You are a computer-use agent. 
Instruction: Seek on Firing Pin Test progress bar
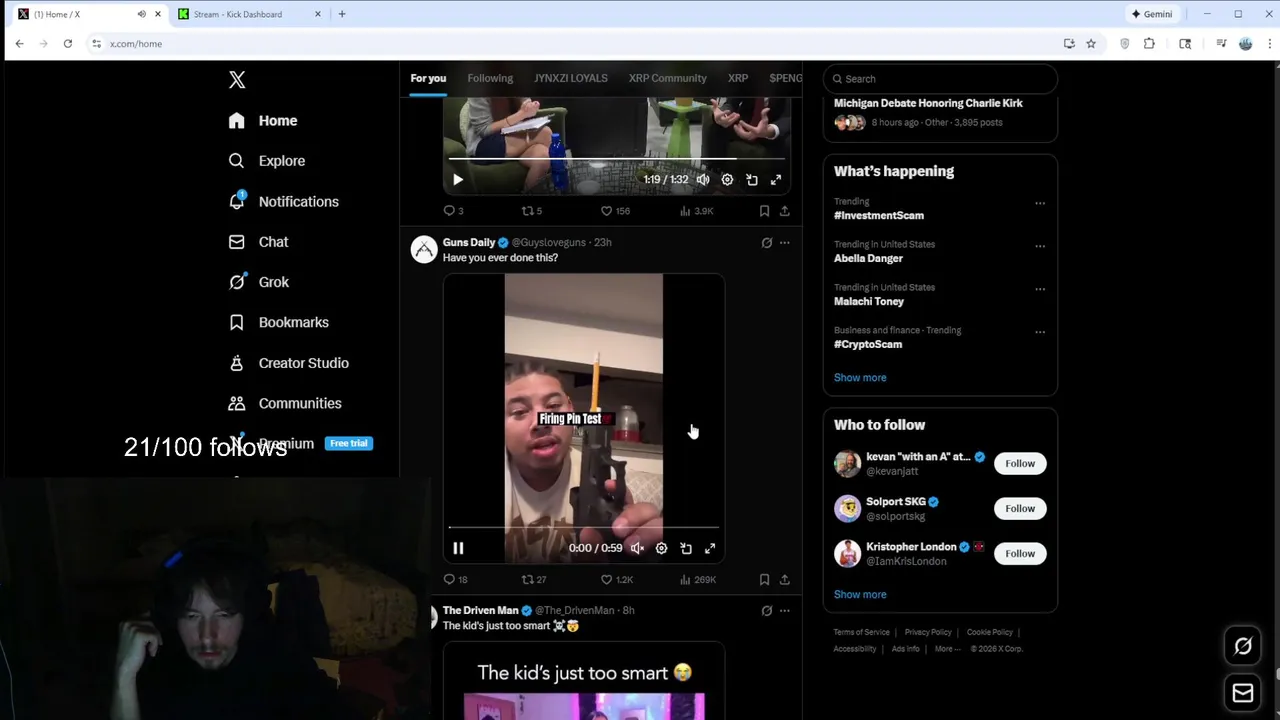(x=584, y=527)
